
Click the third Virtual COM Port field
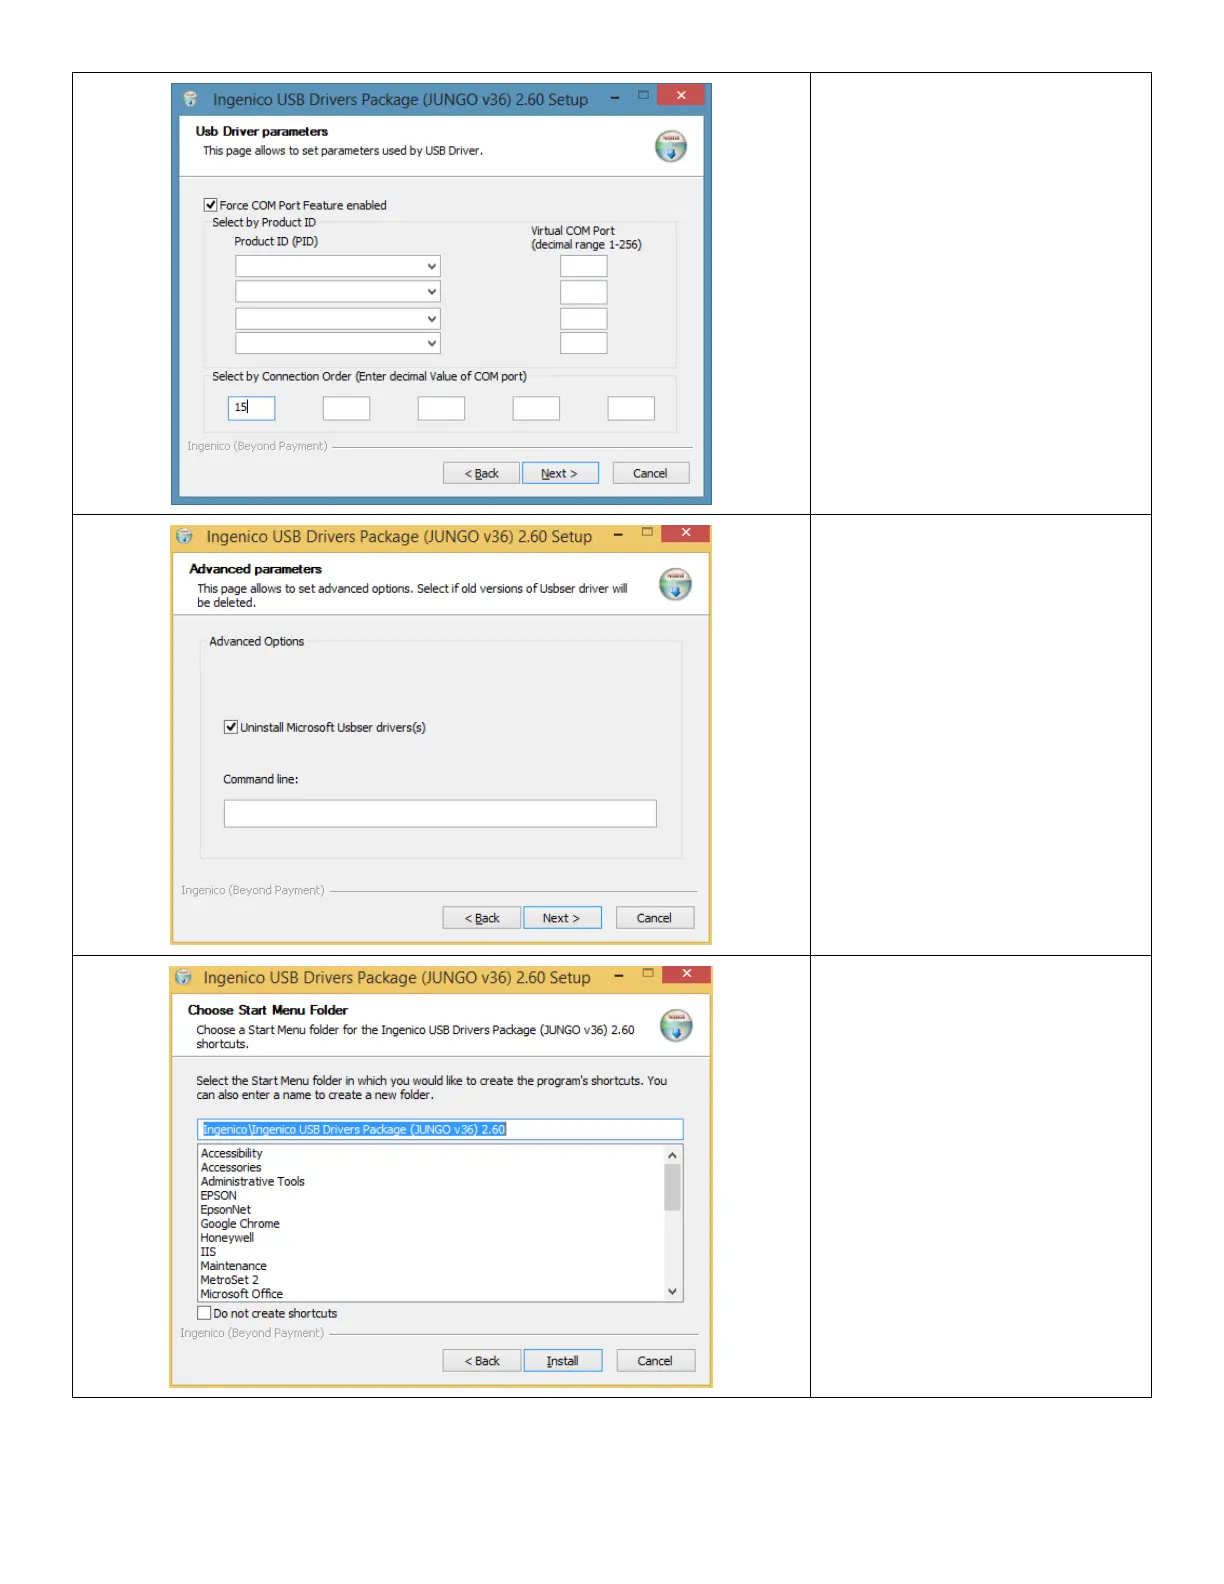(584, 319)
